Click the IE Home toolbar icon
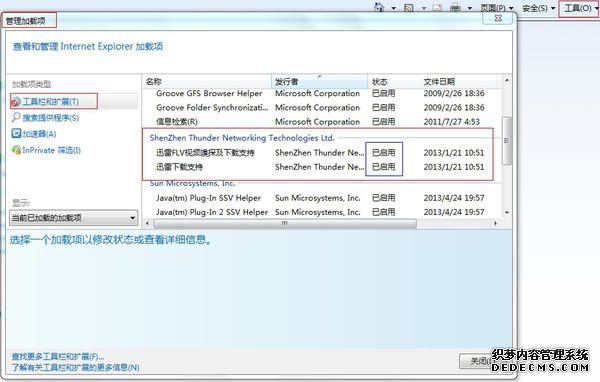600x382 pixels. click(379, 7)
